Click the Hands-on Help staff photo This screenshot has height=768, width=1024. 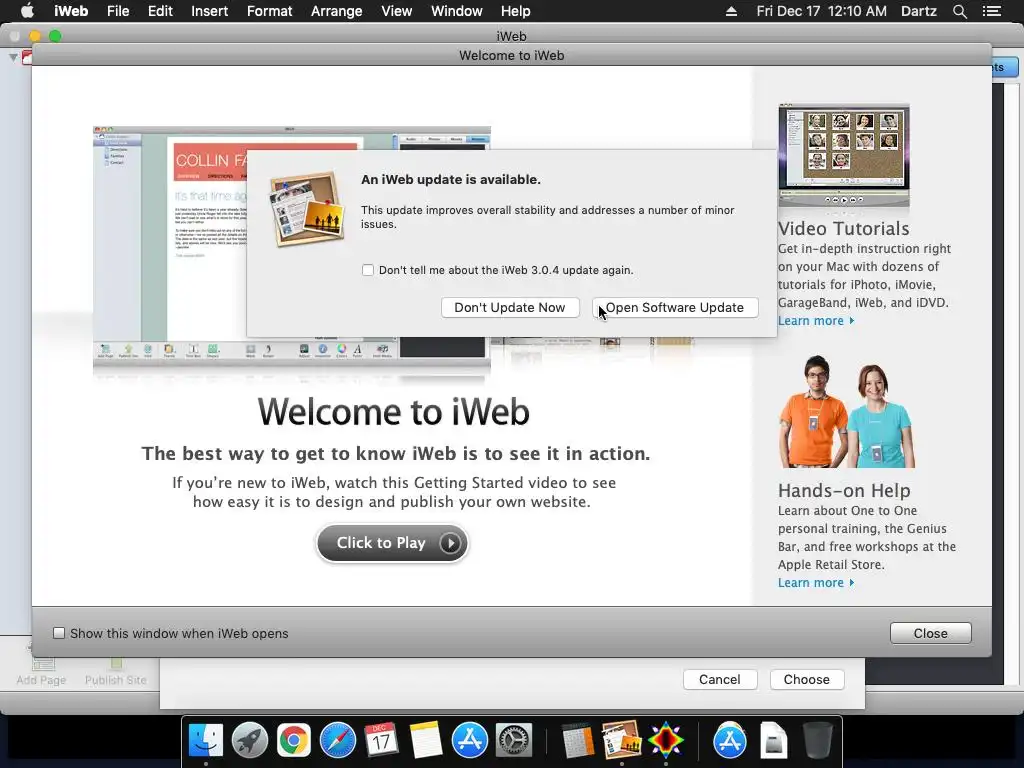tap(846, 411)
